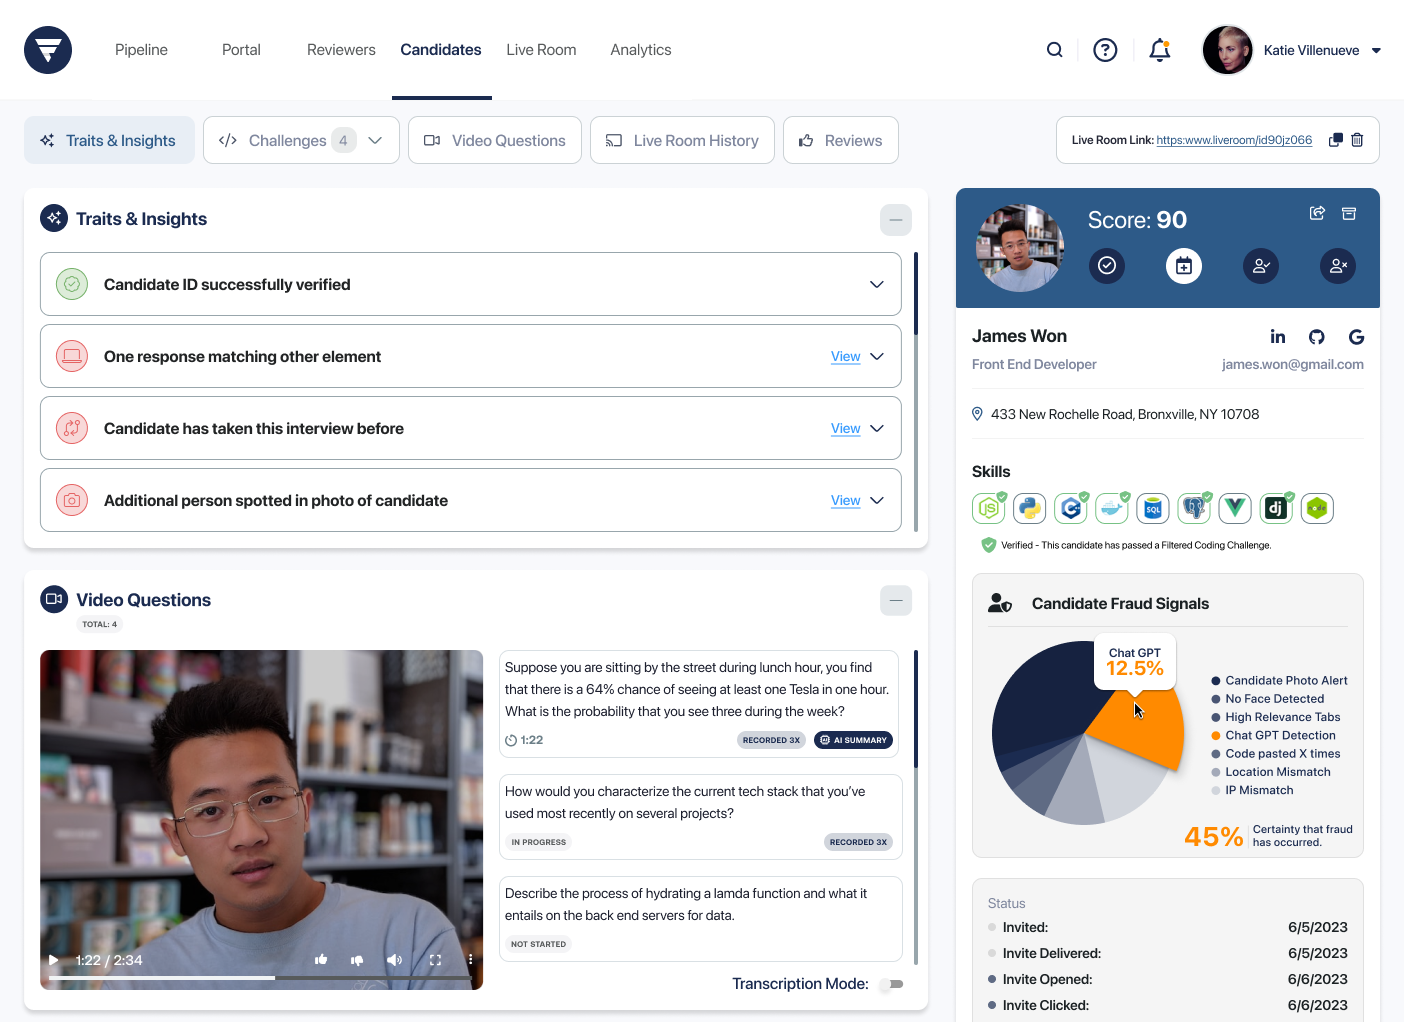The width and height of the screenshot is (1404, 1022).
Task: Click AI Summary button on first question
Action: tap(853, 740)
